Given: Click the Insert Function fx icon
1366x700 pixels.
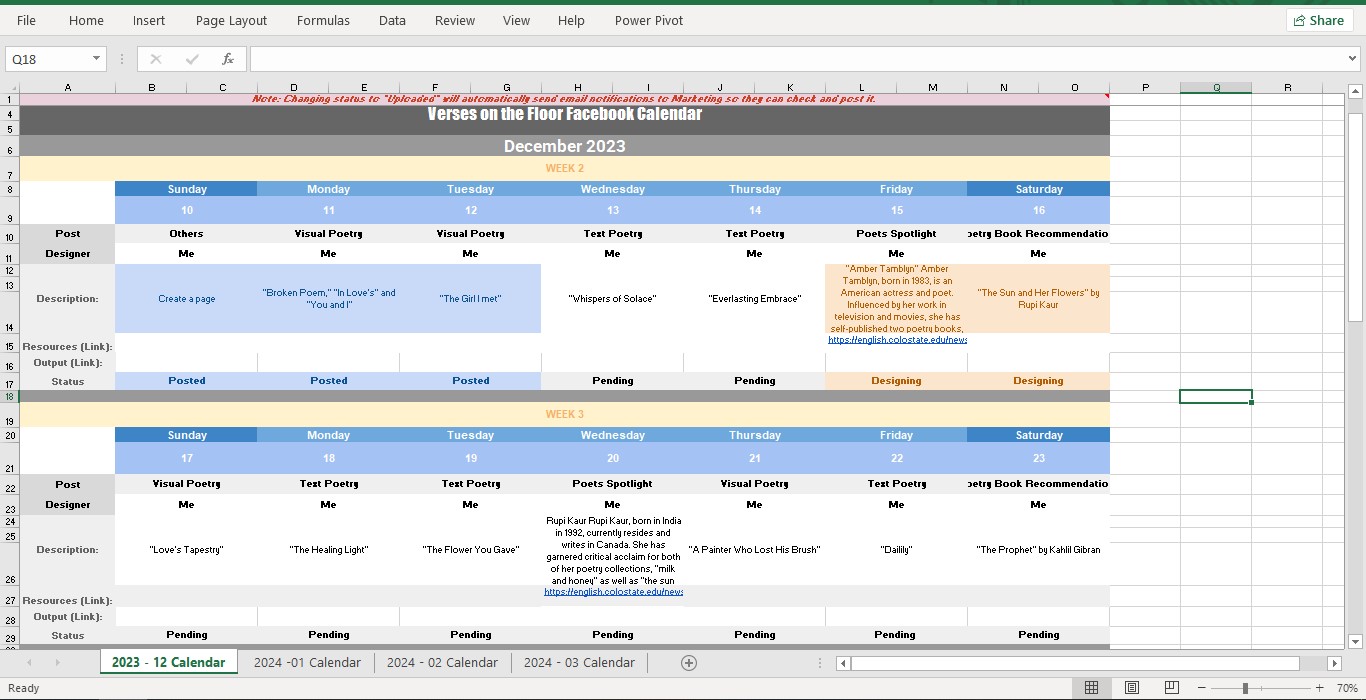Looking at the screenshot, I should (228, 59).
